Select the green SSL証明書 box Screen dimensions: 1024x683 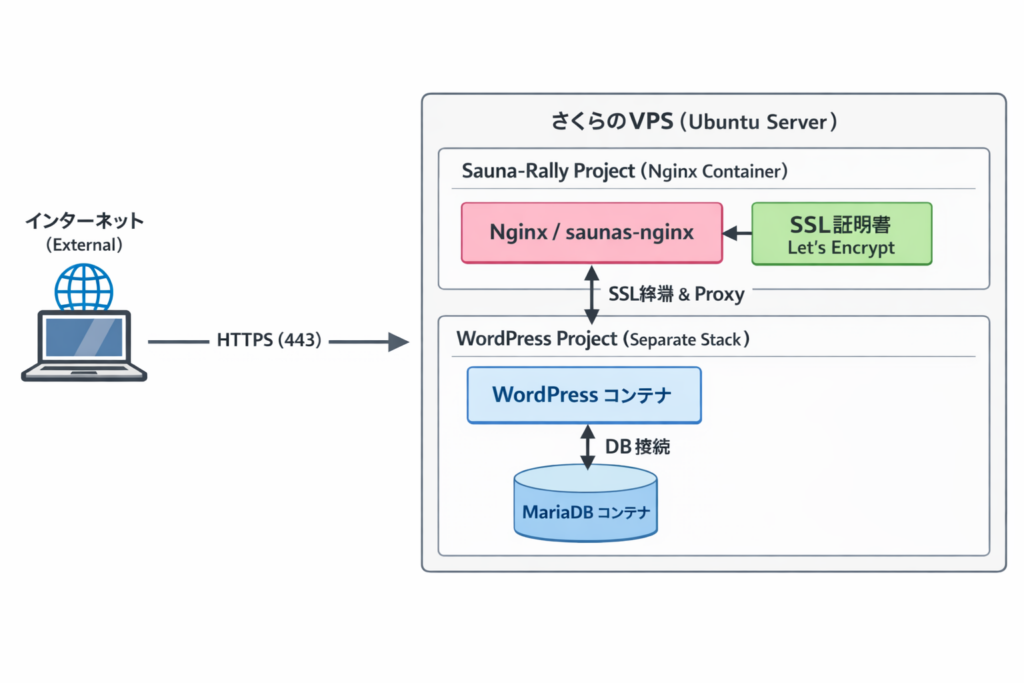841,233
